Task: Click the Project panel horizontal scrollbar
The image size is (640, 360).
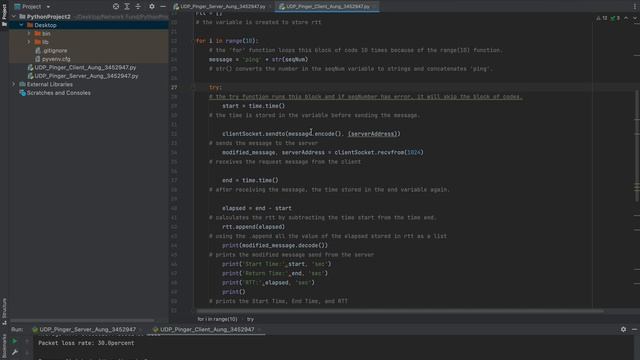Action: [x=82, y=321]
